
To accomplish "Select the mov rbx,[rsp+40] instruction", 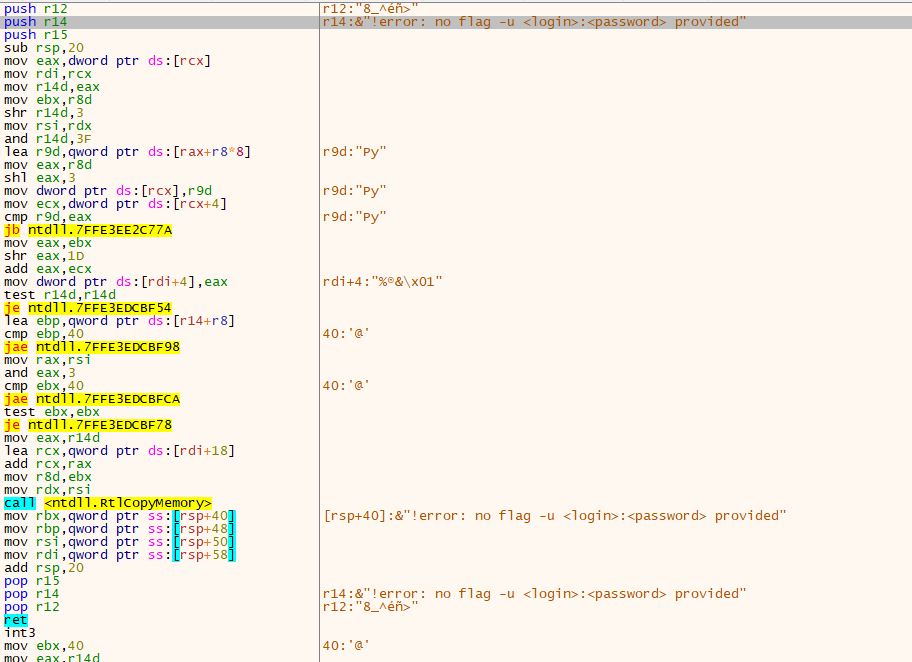I will [119, 516].
